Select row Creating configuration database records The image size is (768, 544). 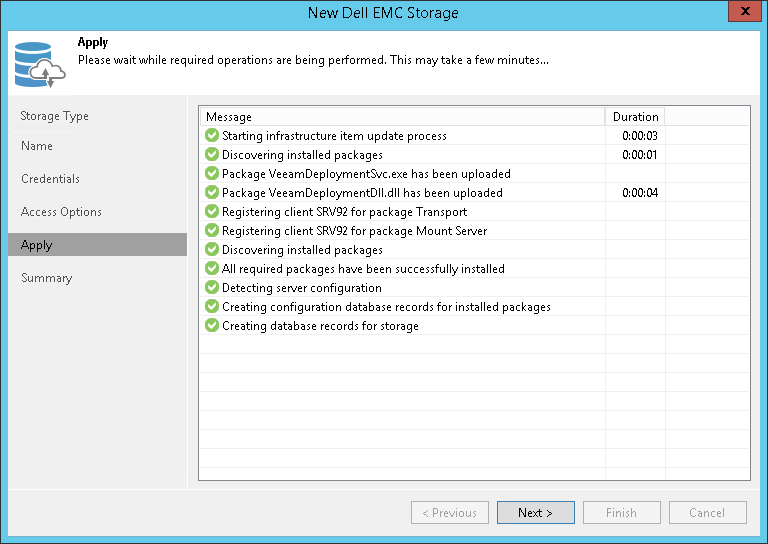tap(386, 307)
